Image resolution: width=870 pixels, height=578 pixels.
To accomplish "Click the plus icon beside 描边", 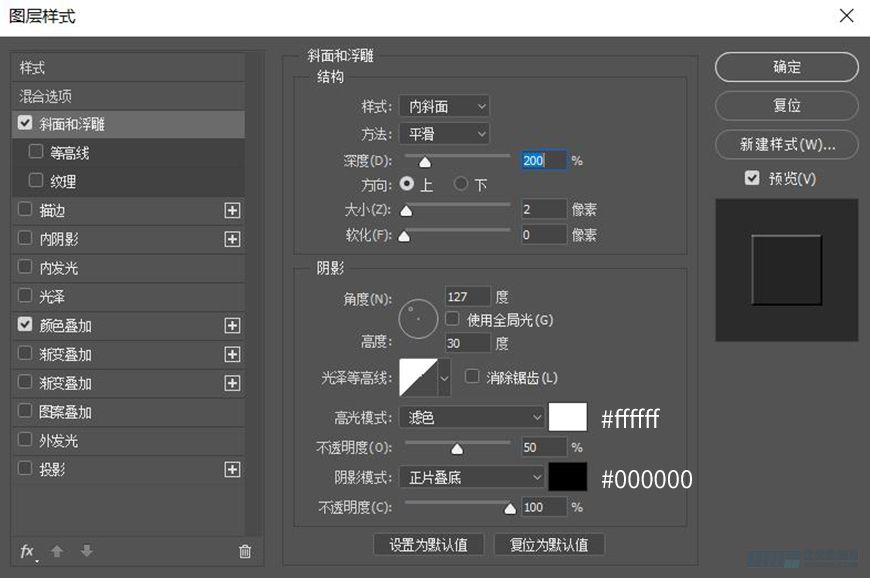I will (x=231, y=210).
